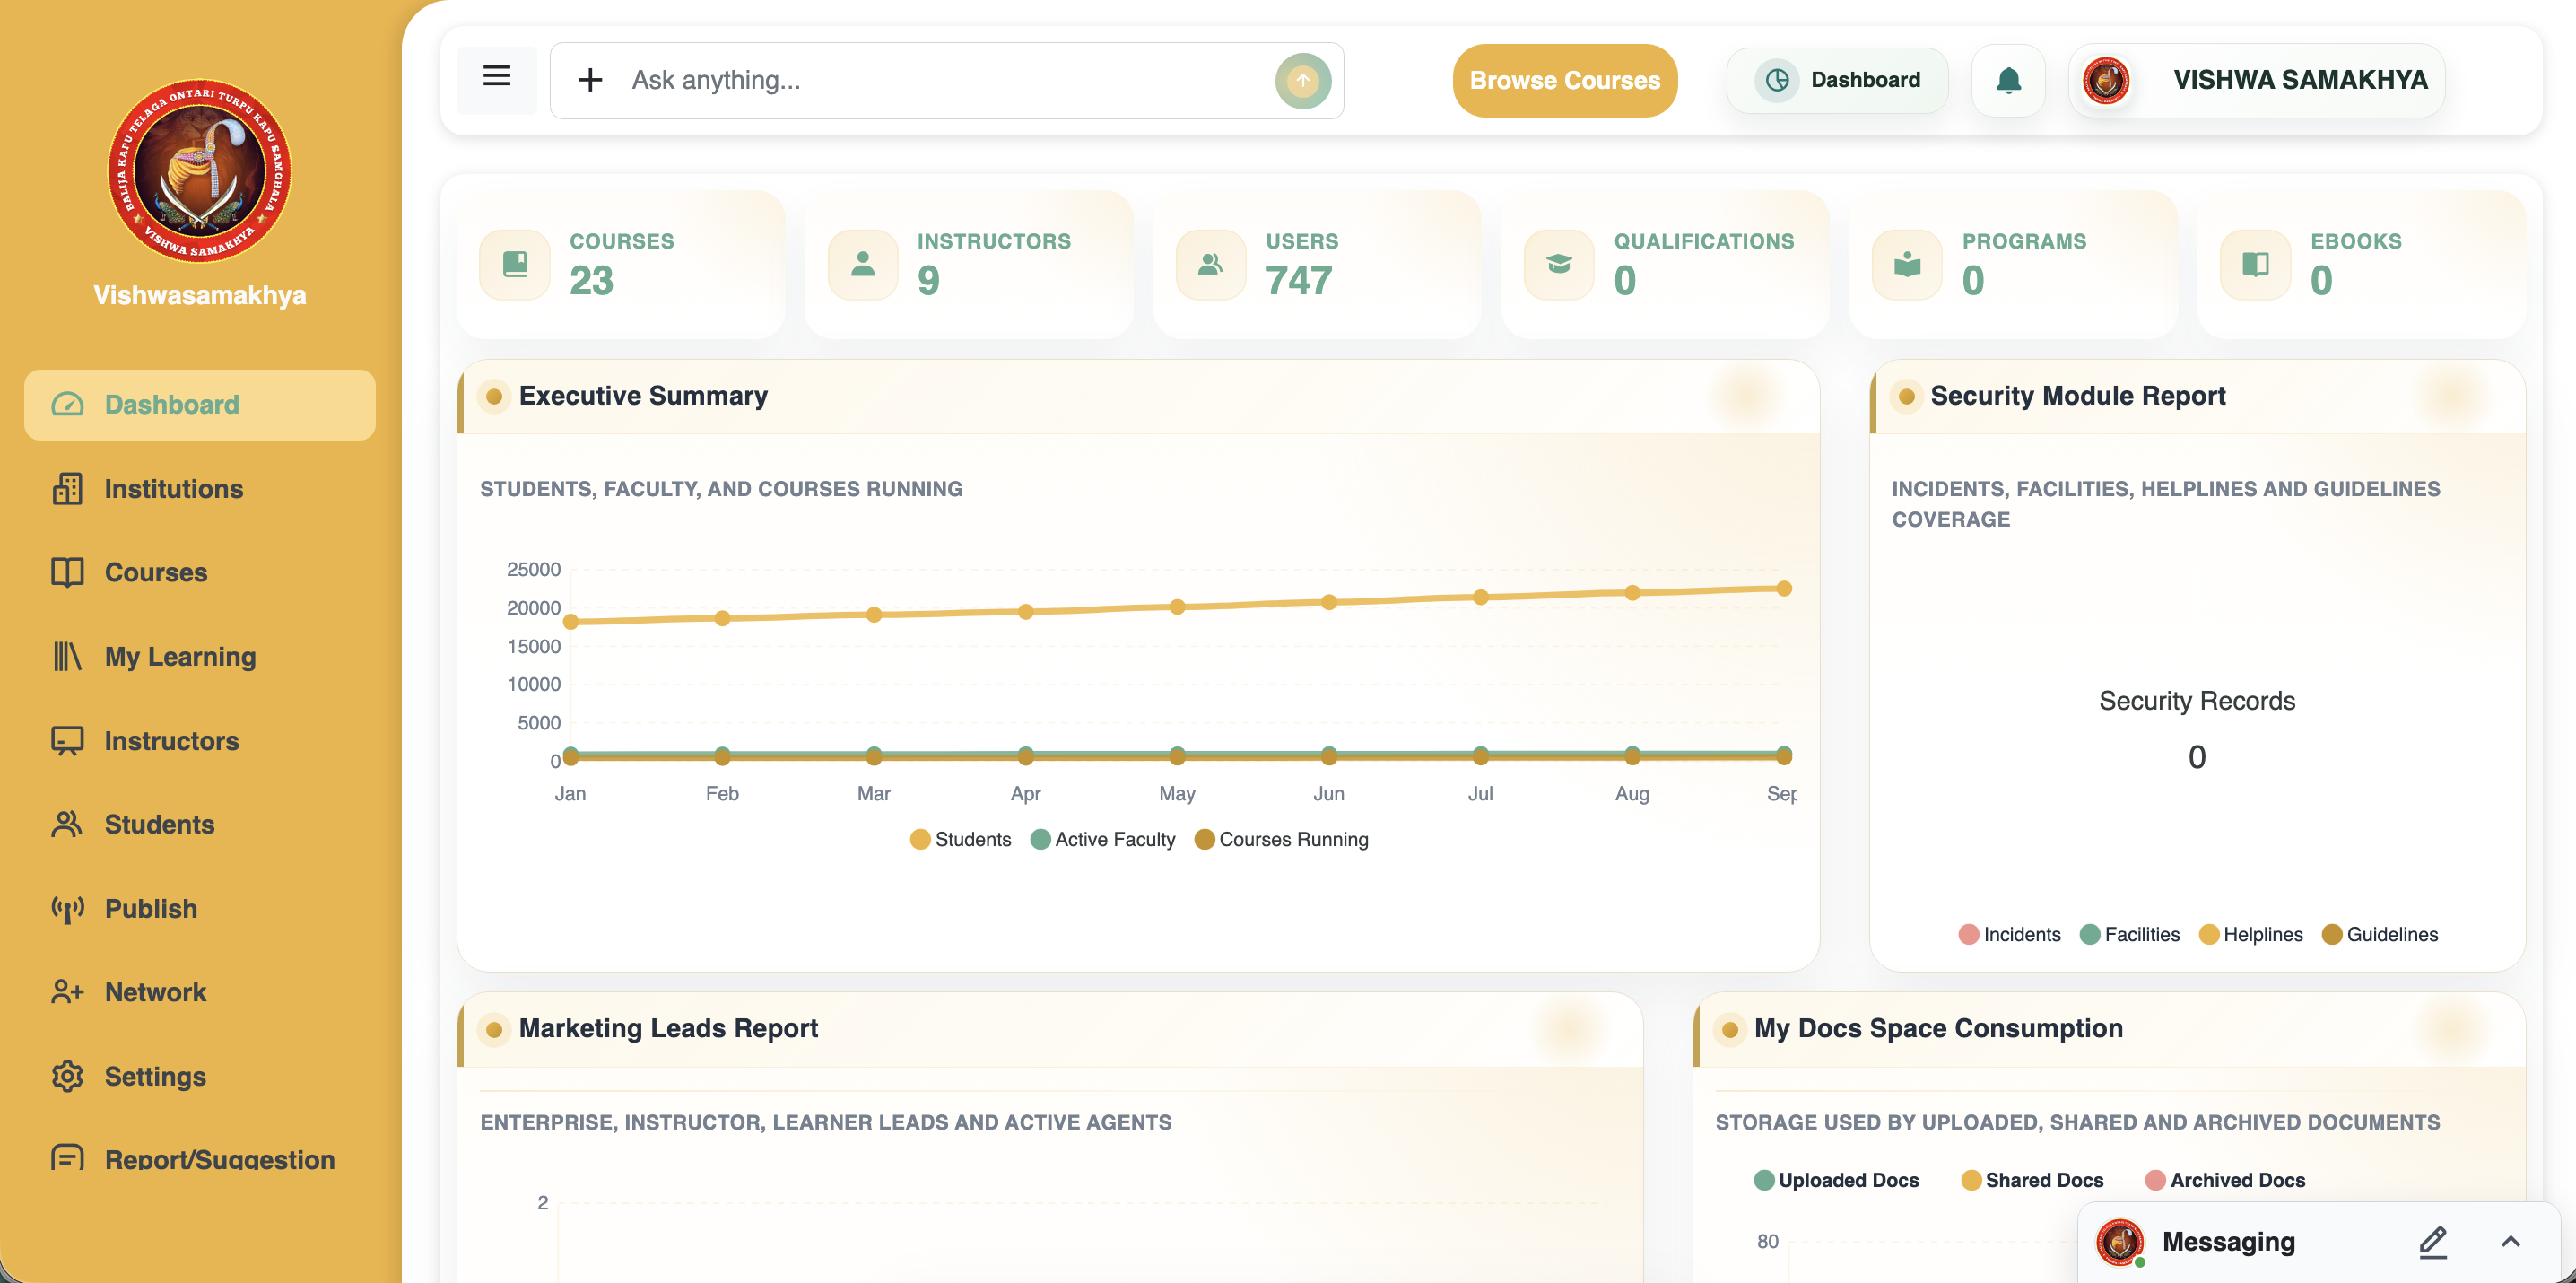Toggle Students series in Executive Summary legend
Viewport: 2576px width, 1283px height.
(x=960, y=839)
